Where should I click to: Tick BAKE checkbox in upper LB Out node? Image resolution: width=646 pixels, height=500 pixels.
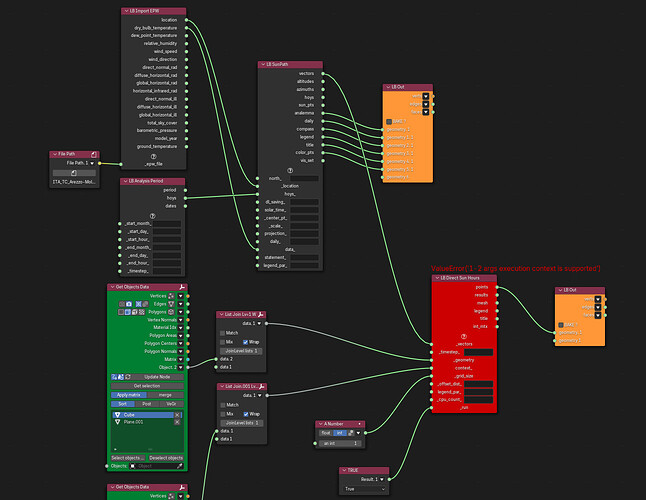pos(389,121)
